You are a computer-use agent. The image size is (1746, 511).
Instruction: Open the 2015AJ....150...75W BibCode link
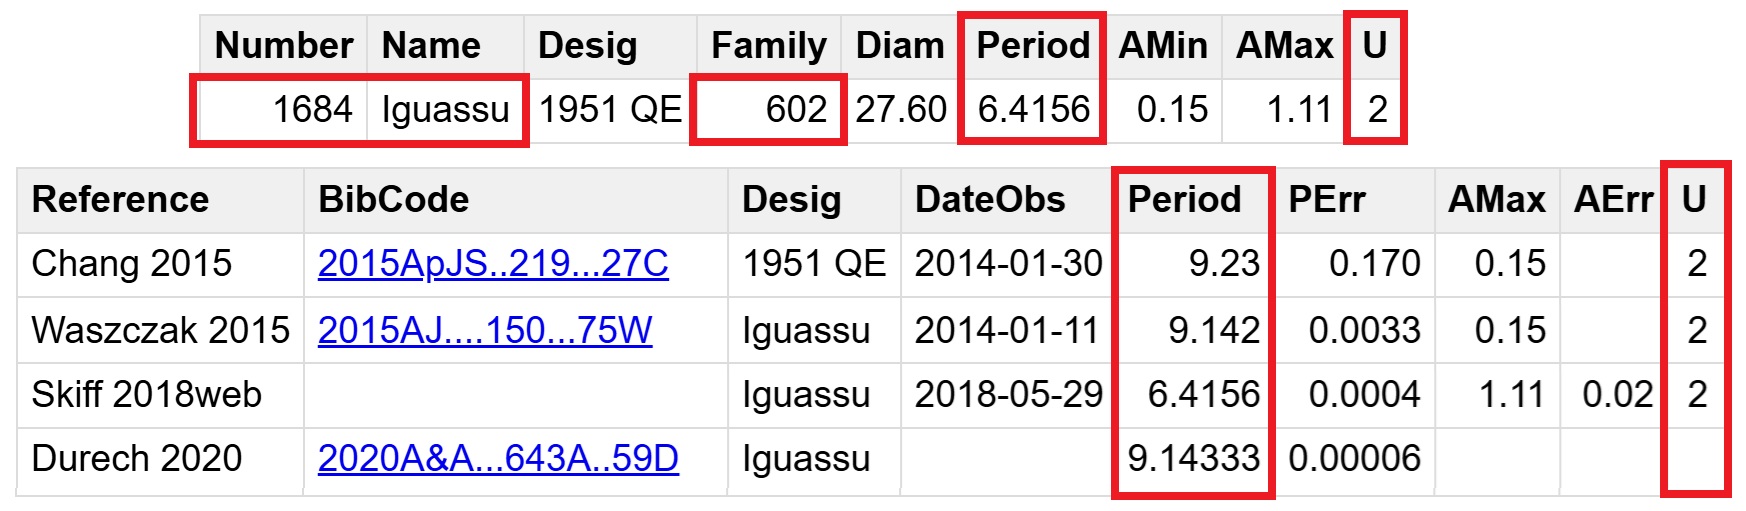coord(485,330)
